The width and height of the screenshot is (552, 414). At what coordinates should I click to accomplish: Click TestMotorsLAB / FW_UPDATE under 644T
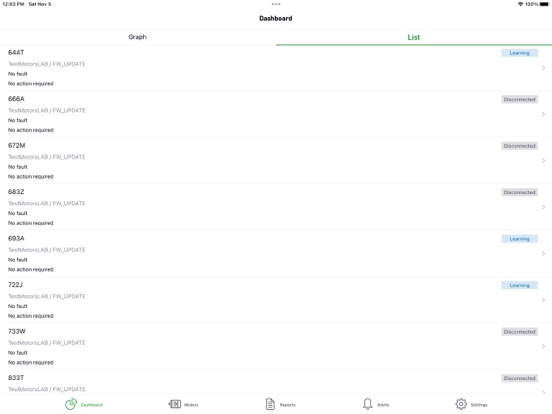pyautogui.click(x=47, y=64)
